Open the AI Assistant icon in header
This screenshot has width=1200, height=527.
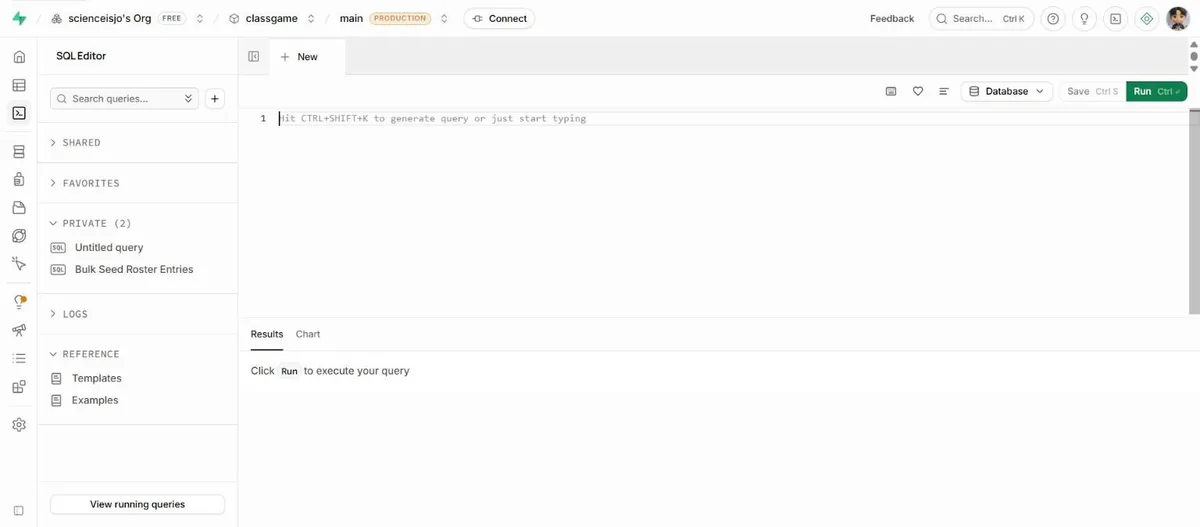[1147, 18]
